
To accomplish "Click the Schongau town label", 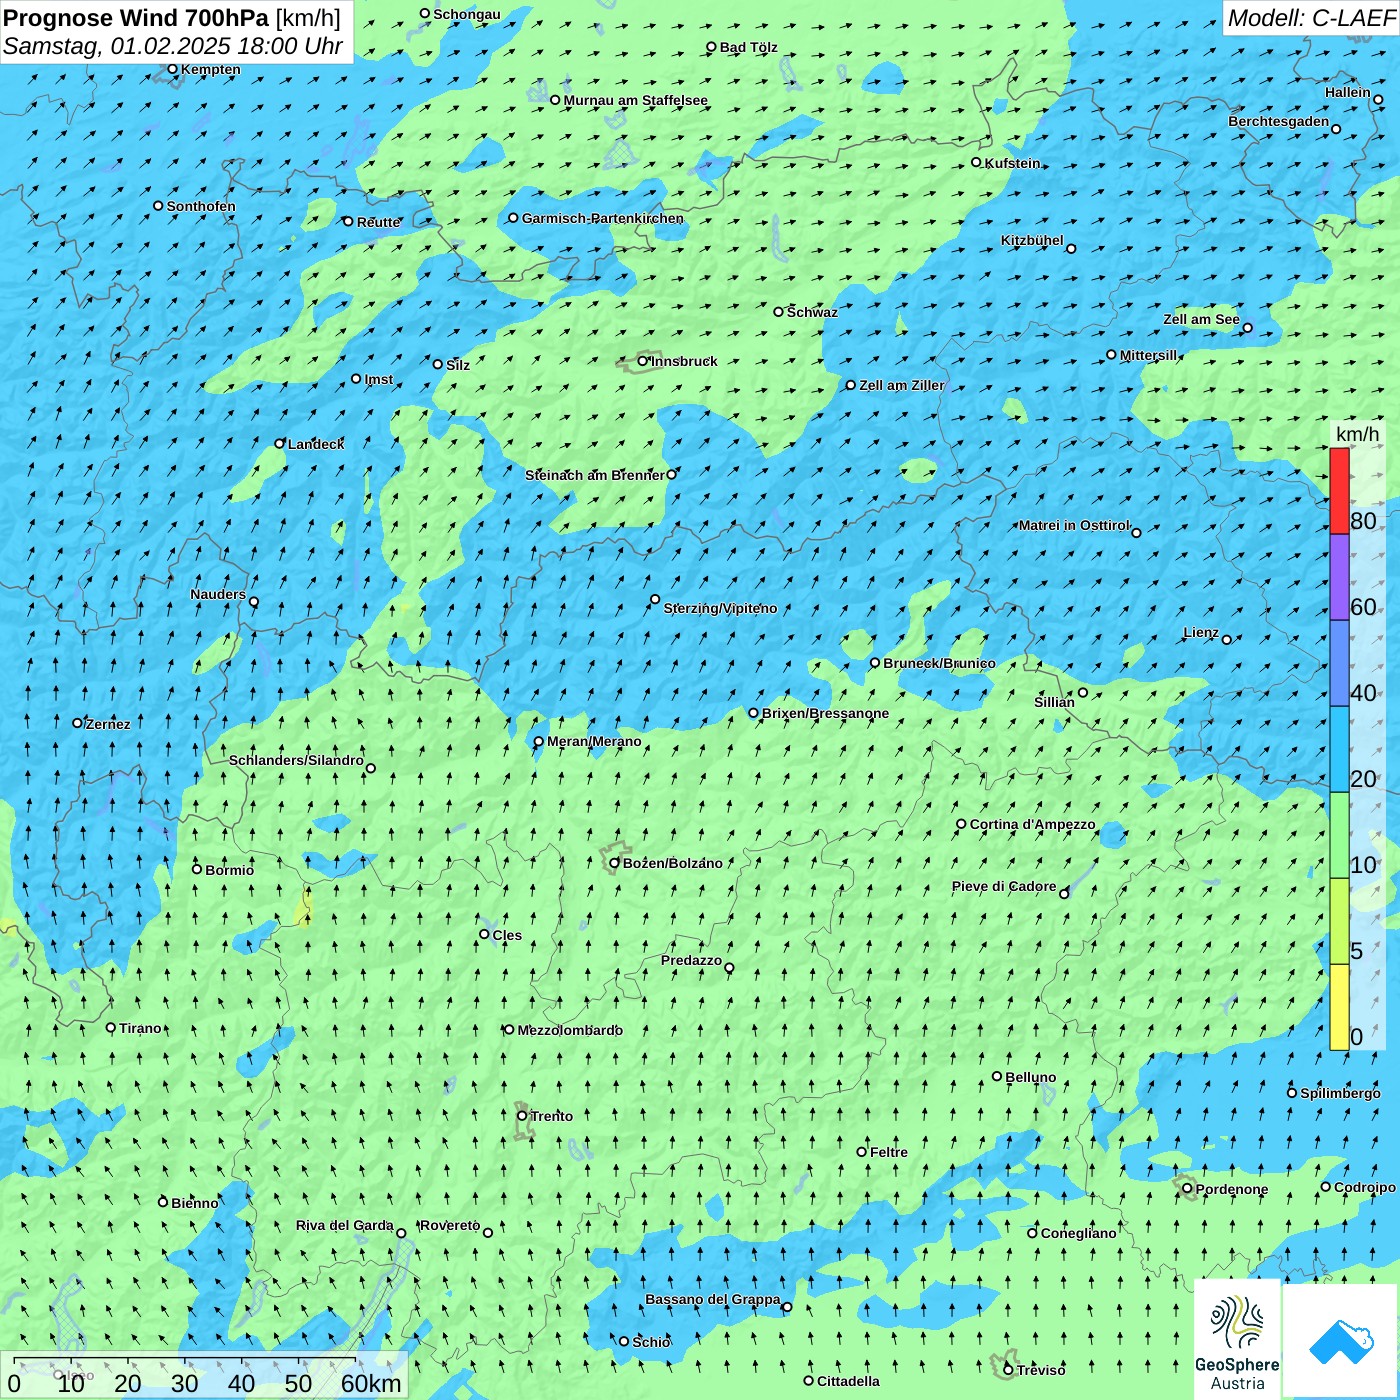I will [467, 14].
